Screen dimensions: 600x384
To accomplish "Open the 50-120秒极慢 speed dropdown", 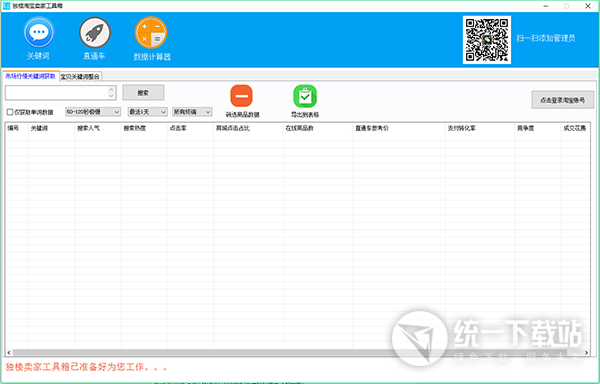I will click(93, 112).
